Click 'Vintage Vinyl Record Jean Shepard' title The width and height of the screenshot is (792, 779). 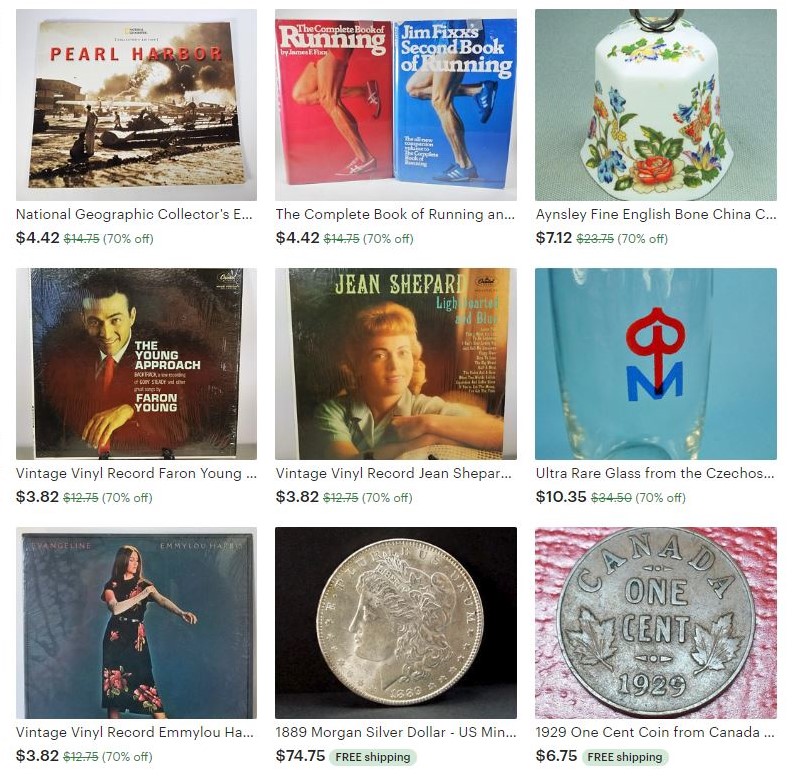coord(393,473)
